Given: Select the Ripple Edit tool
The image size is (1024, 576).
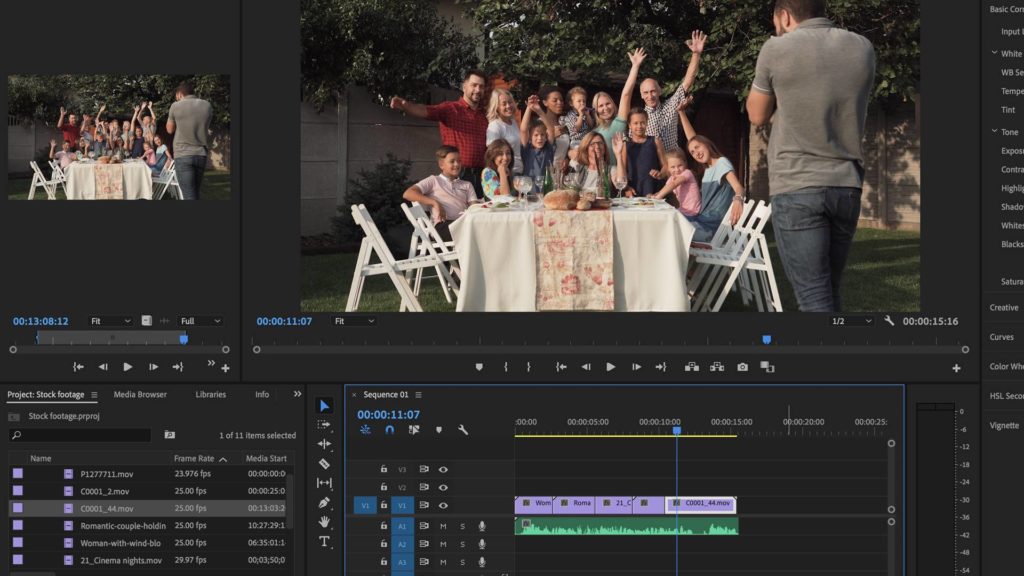Looking at the screenshot, I should [324, 444].
